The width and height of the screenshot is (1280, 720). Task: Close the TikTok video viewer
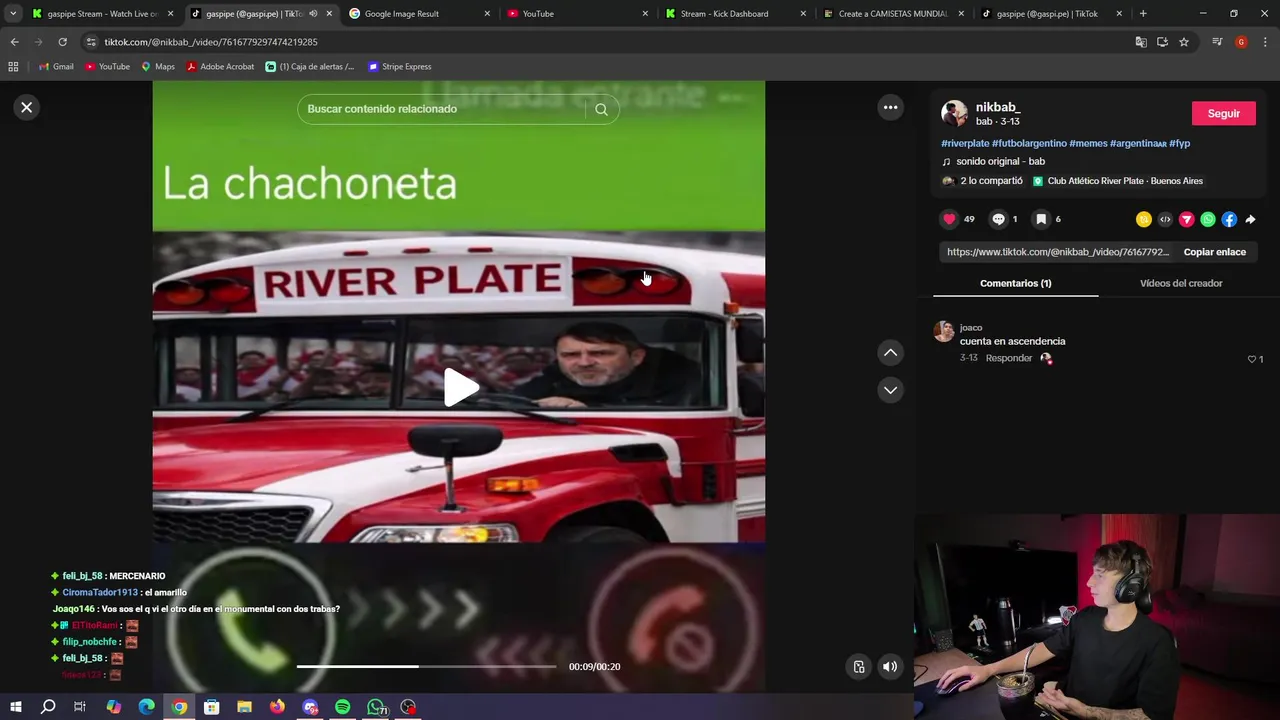[27, 107]
